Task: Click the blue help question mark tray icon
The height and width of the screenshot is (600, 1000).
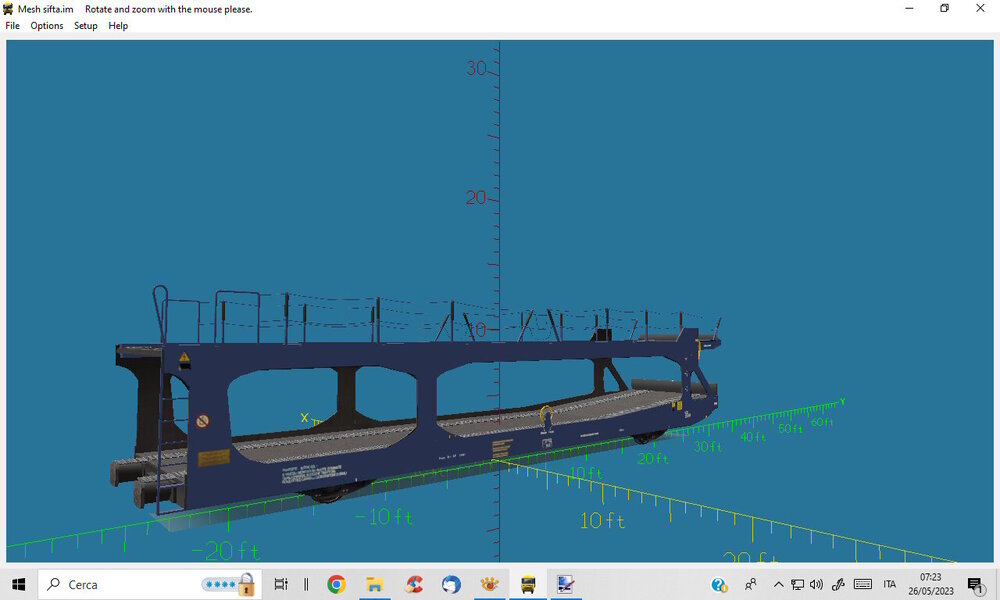Action: coord(719,585)
